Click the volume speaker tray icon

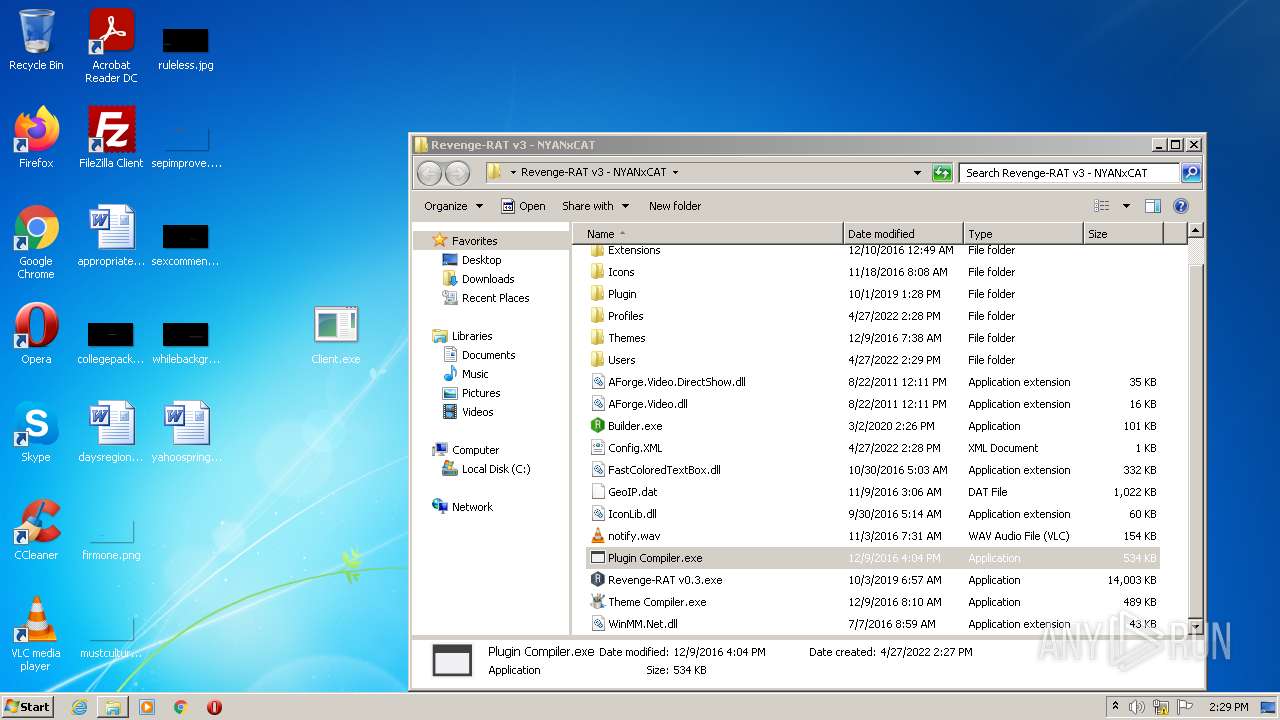pos(1137,707)
